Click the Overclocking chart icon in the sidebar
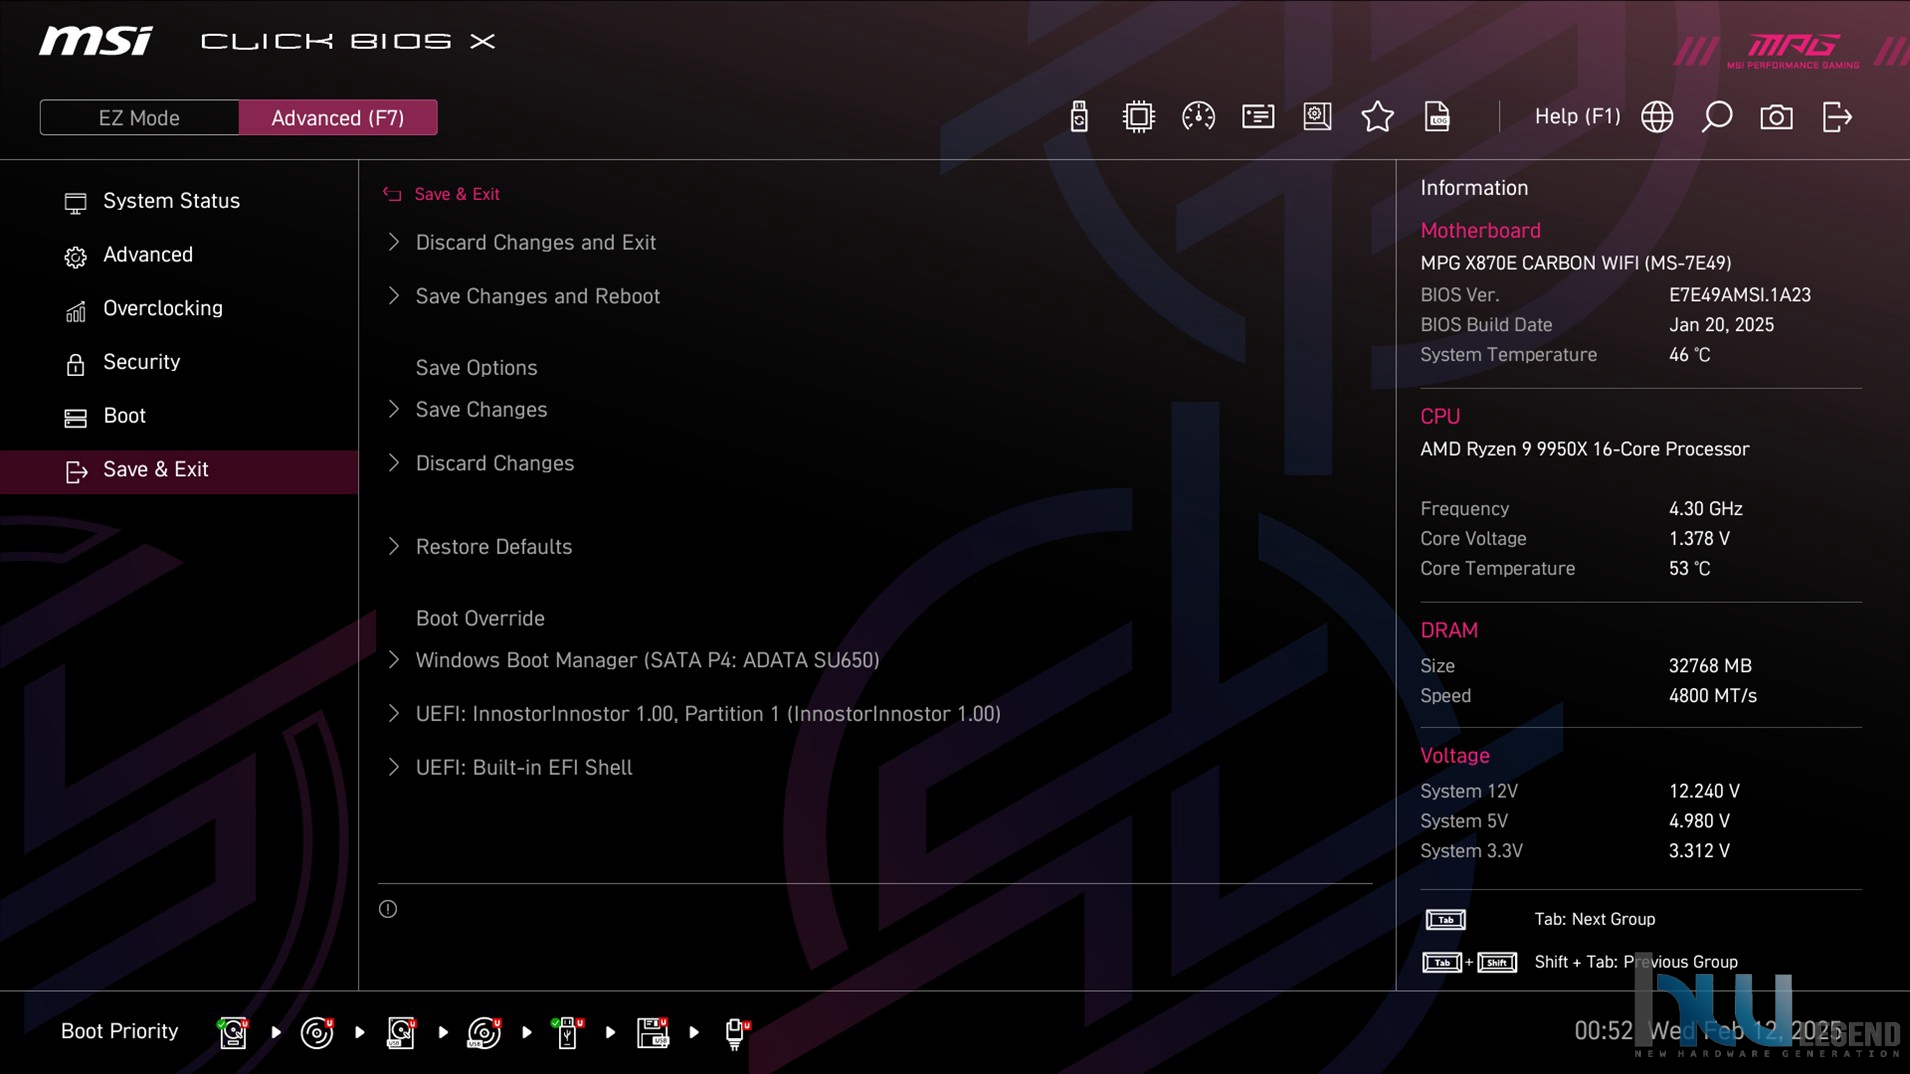The height and width of the screenshot is (1074, 1910). coord(75,311)
